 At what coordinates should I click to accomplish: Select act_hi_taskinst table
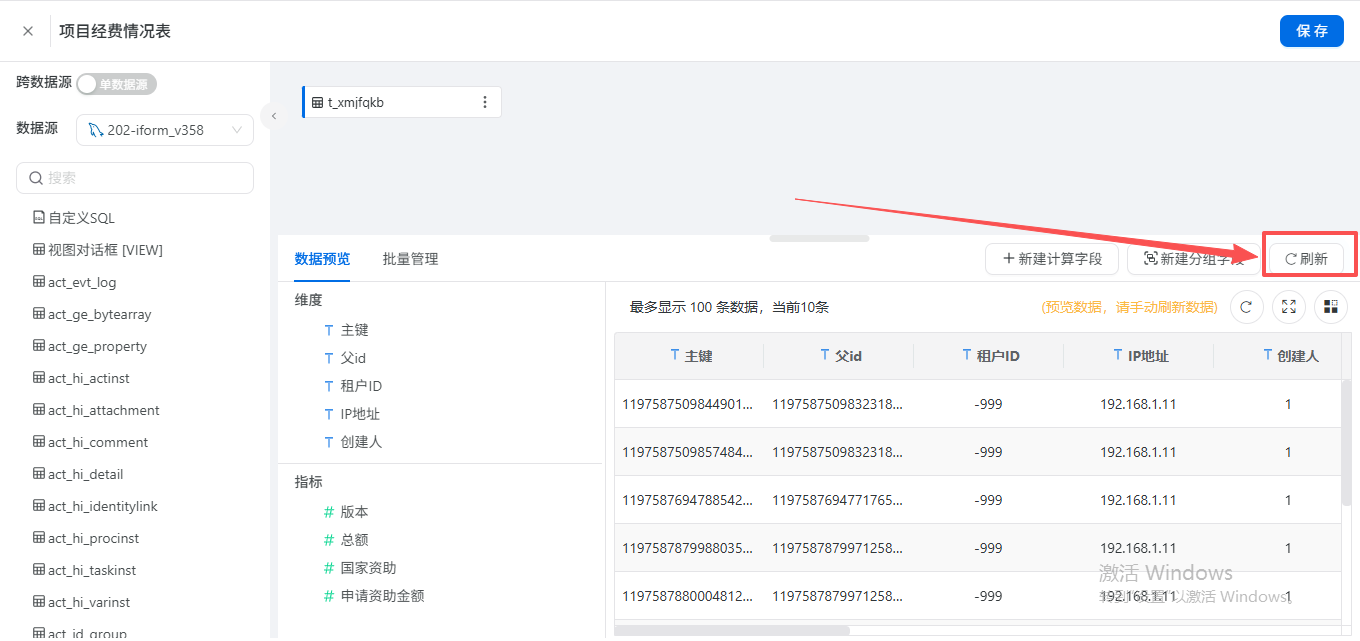coord(84,570)
